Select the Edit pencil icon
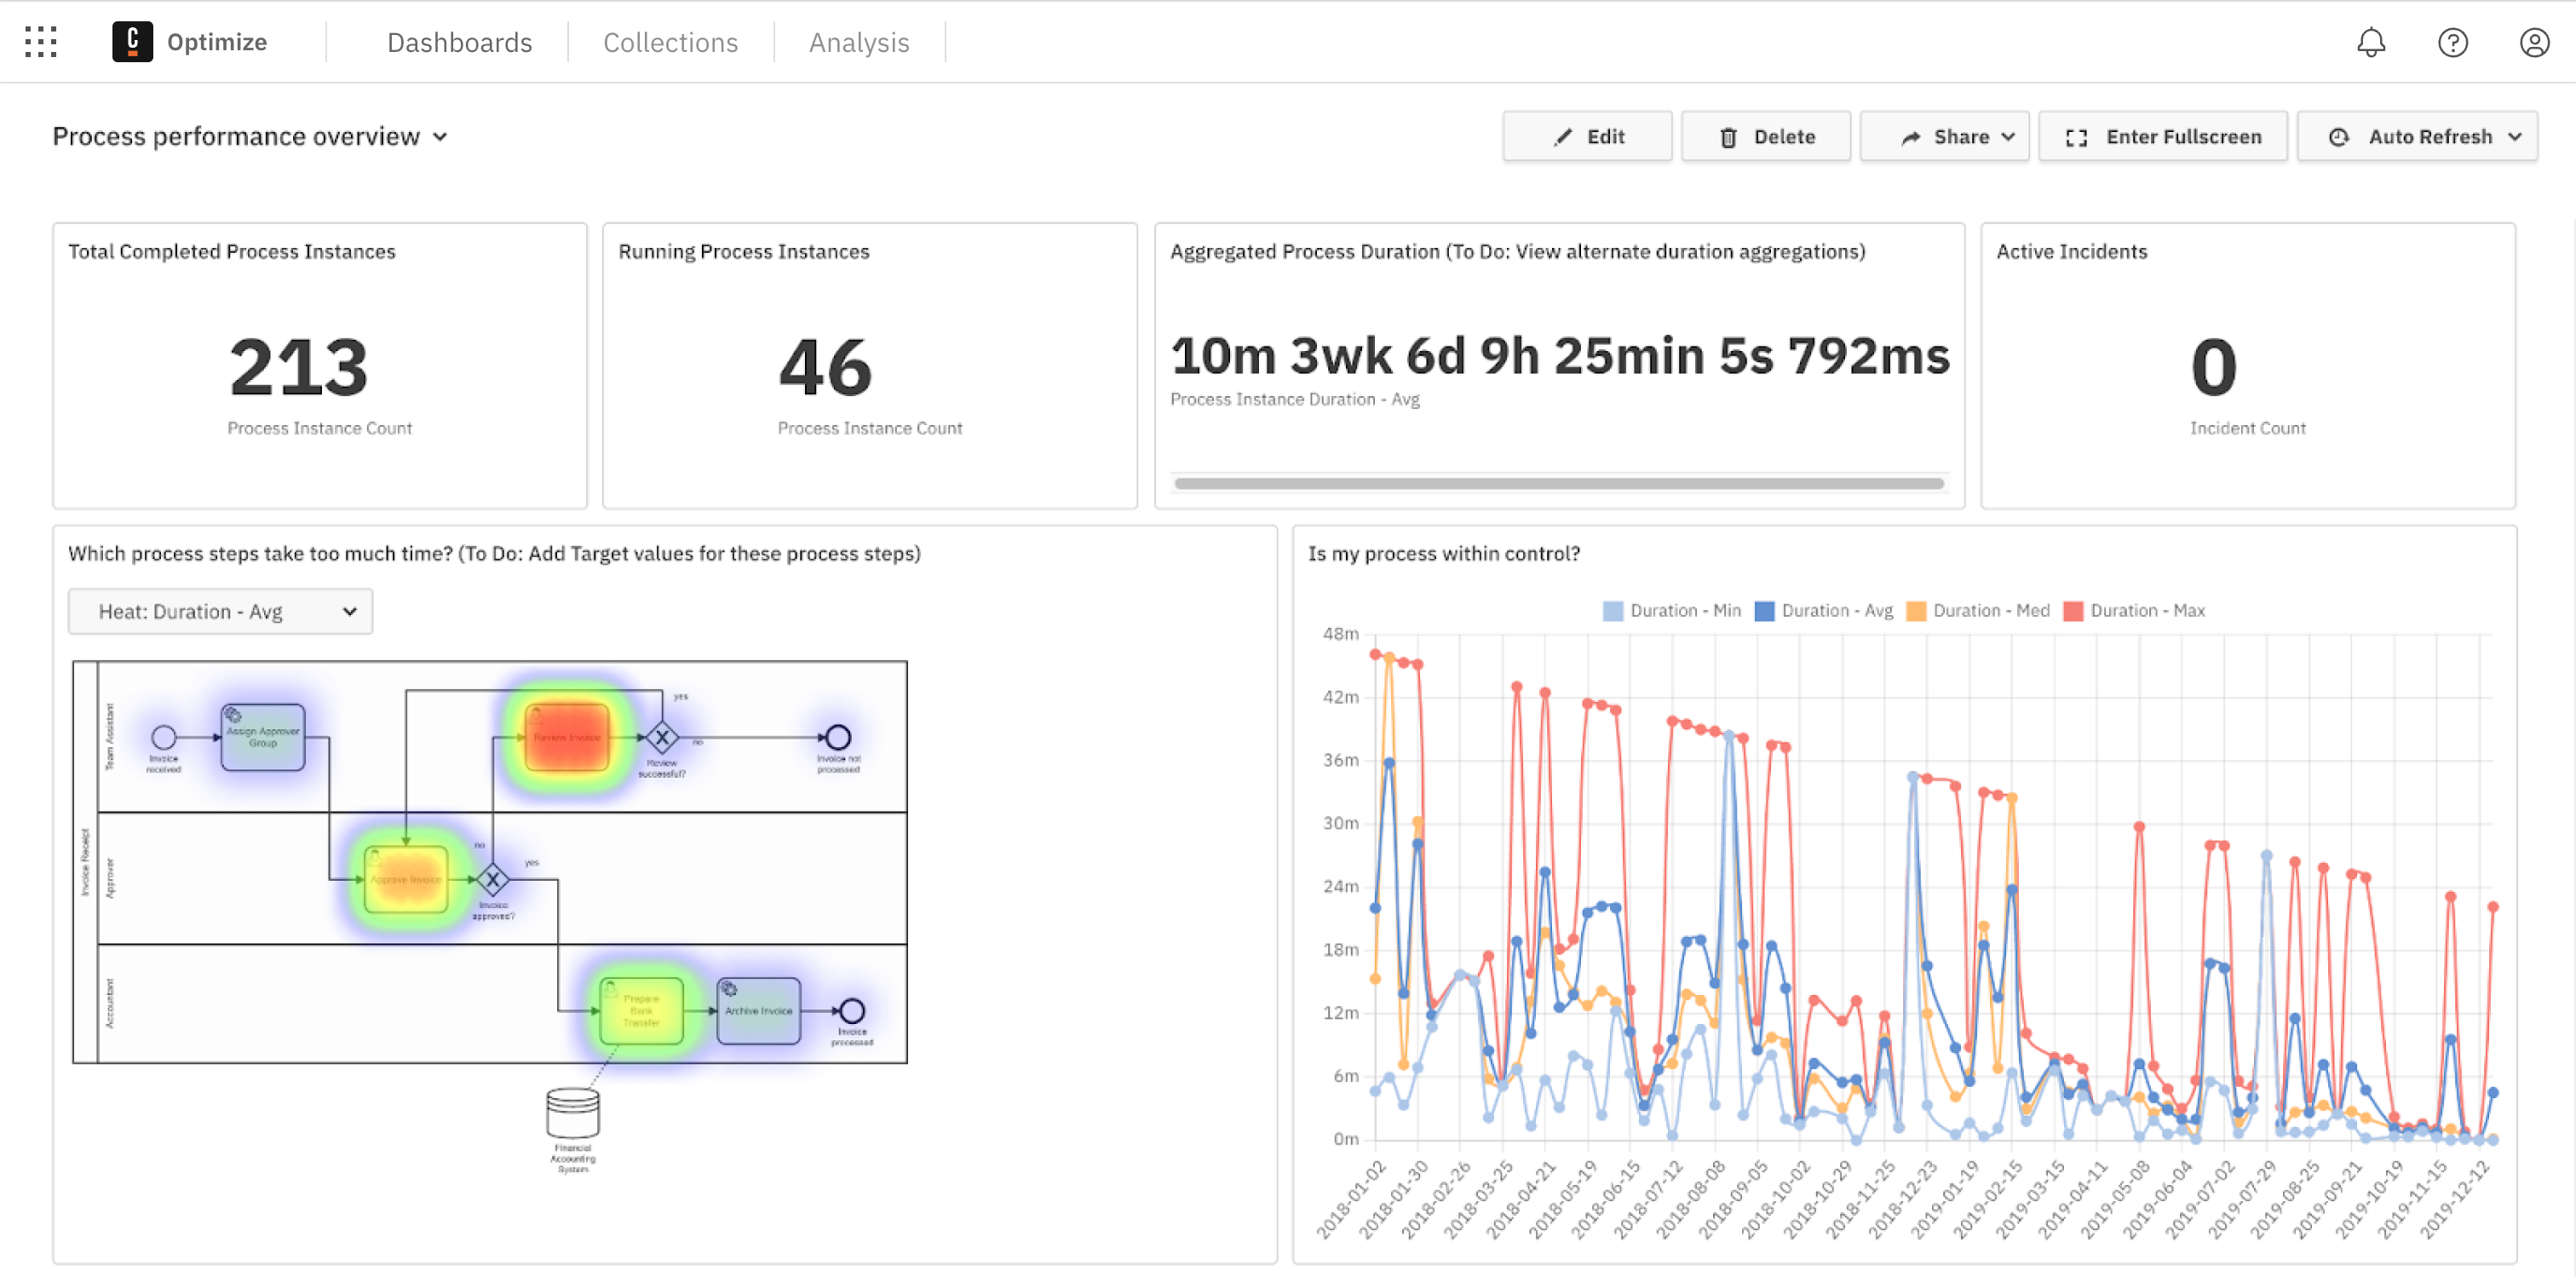 click(x=1563, y=136)
